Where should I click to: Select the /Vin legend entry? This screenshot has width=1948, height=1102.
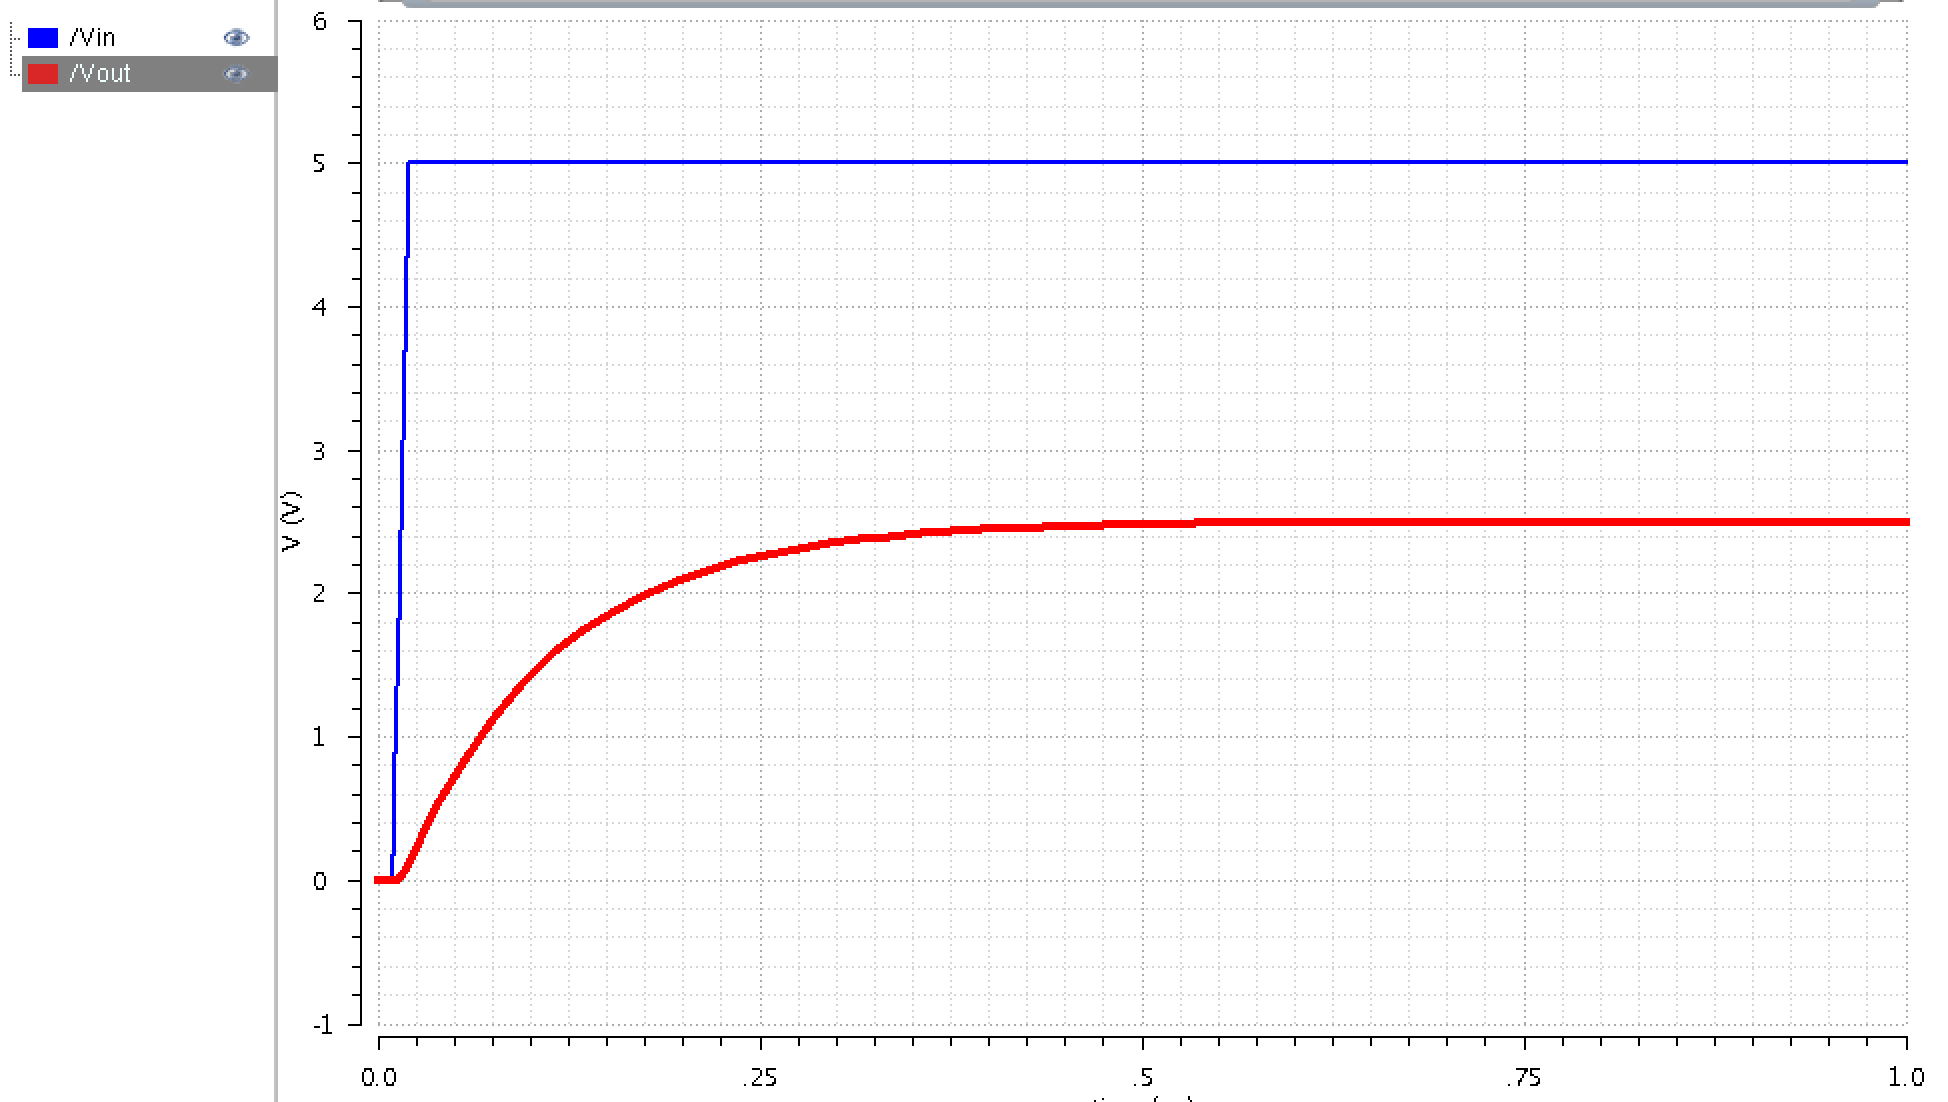(92, 38)
